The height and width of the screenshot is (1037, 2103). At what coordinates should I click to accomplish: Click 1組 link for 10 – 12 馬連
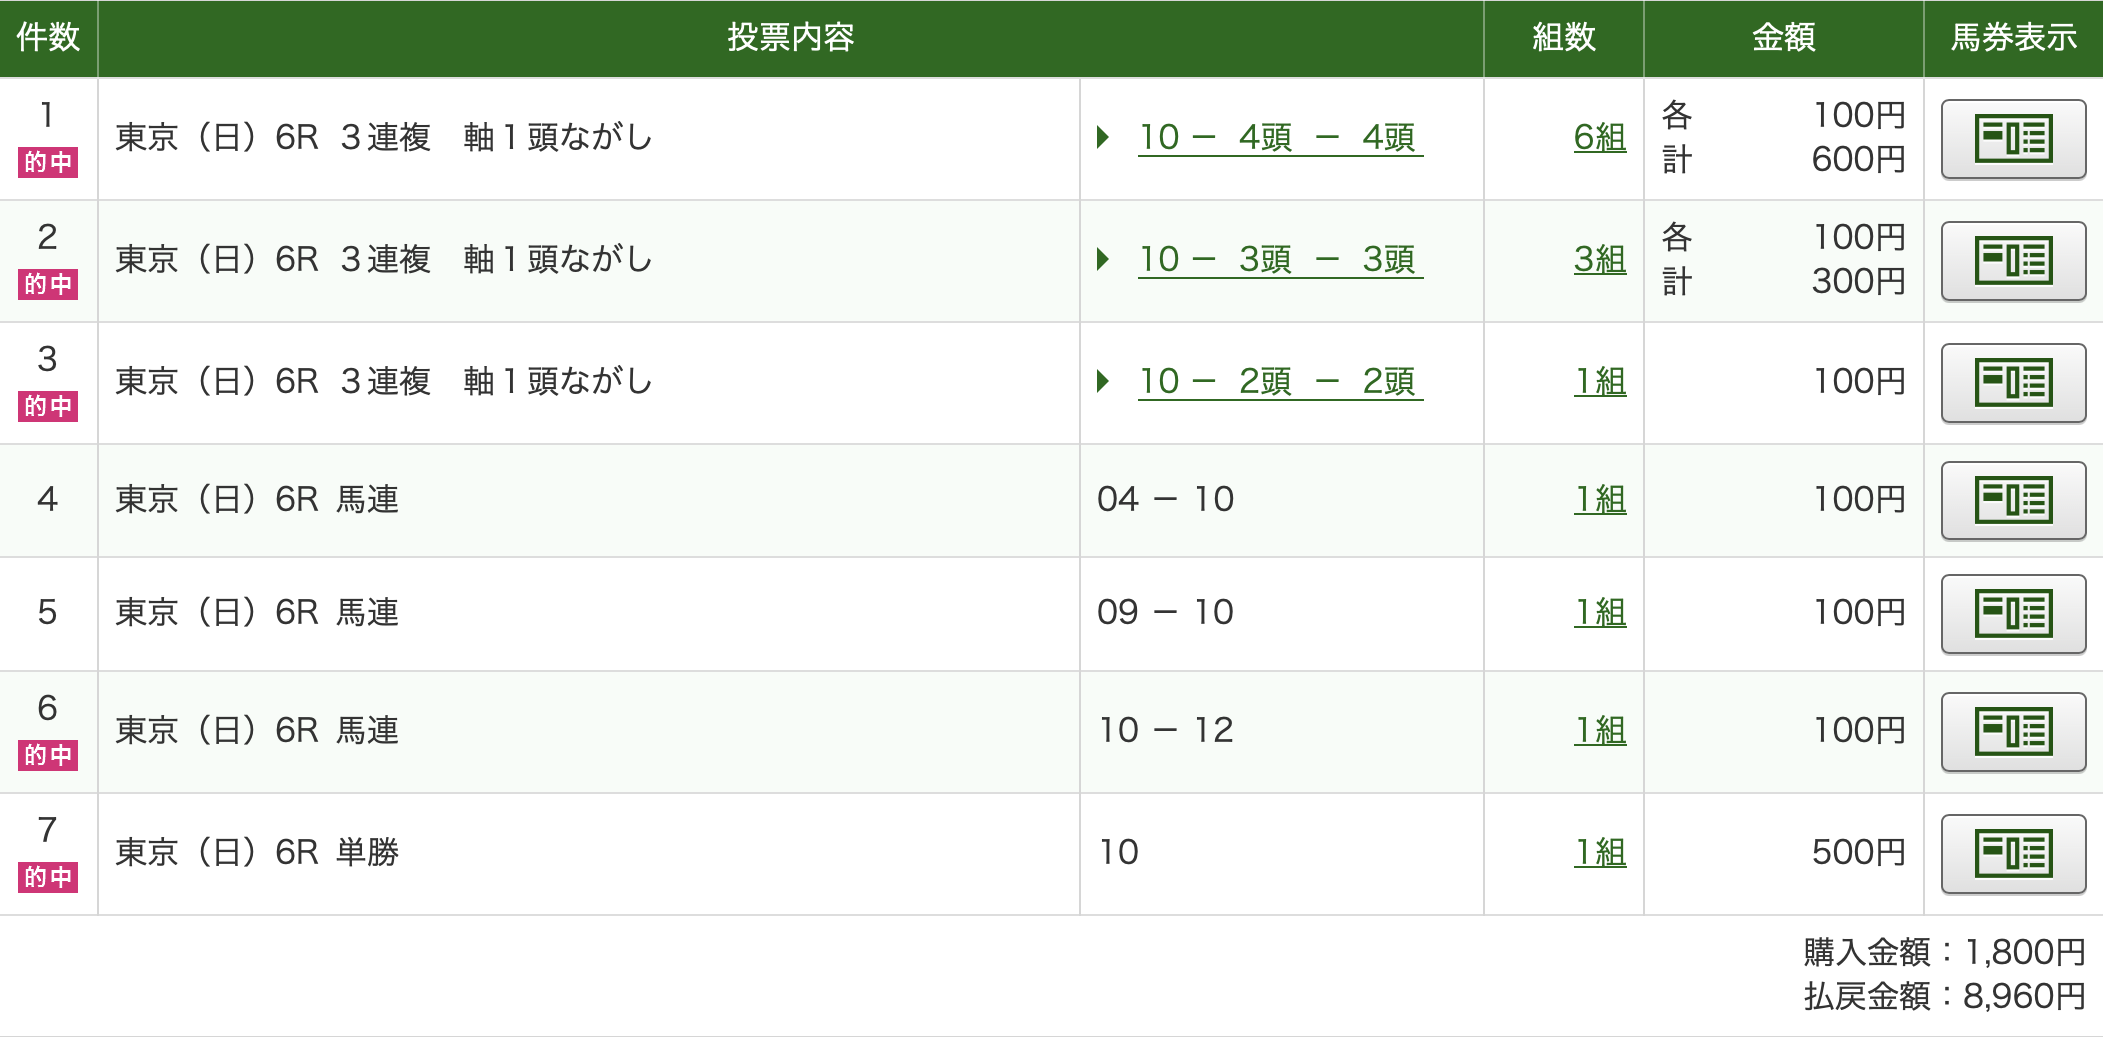coord(1600,730)
